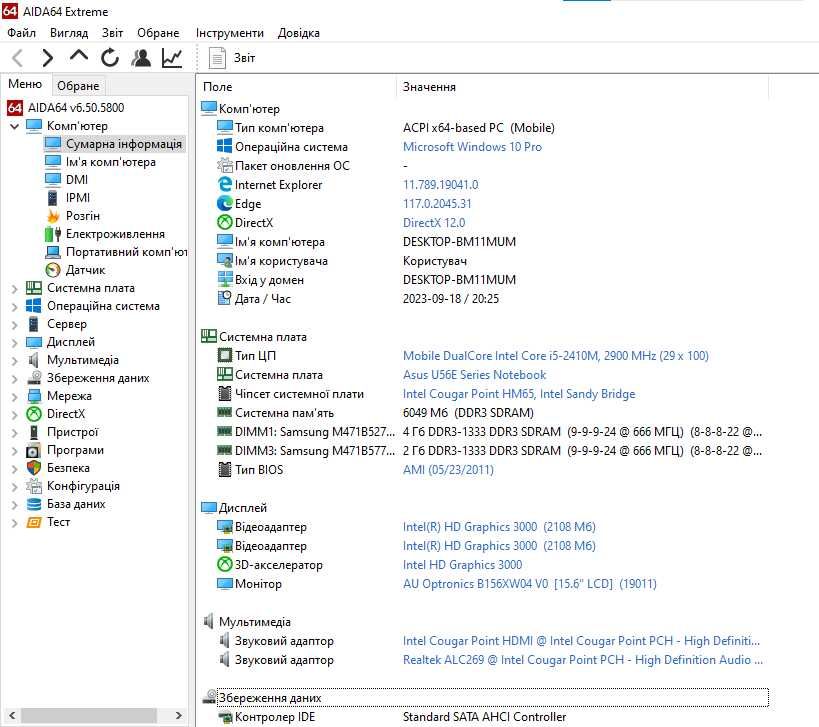
Task: Click the Розгін flame icon
Action: pos(53,216)
